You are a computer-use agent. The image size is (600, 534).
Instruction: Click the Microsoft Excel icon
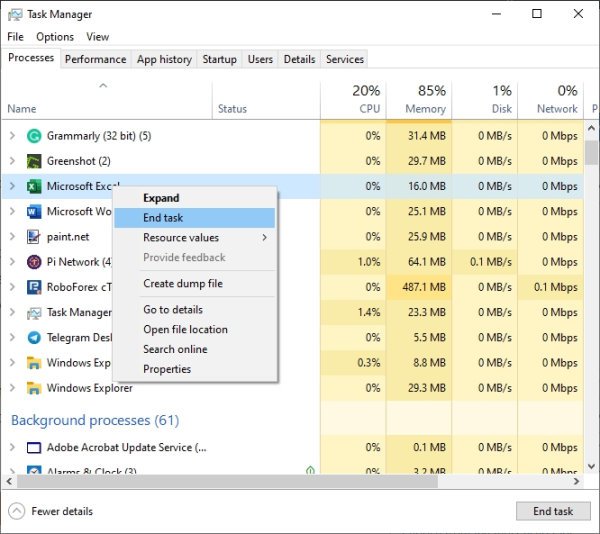(x=33, y=186)
